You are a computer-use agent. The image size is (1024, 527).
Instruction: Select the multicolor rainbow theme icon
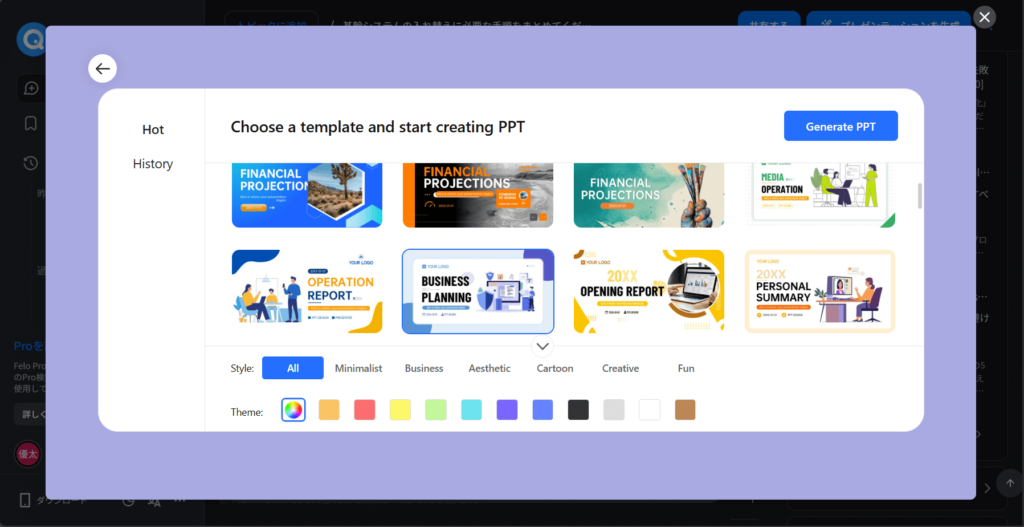pyautogui.click(x=293, y=410)
